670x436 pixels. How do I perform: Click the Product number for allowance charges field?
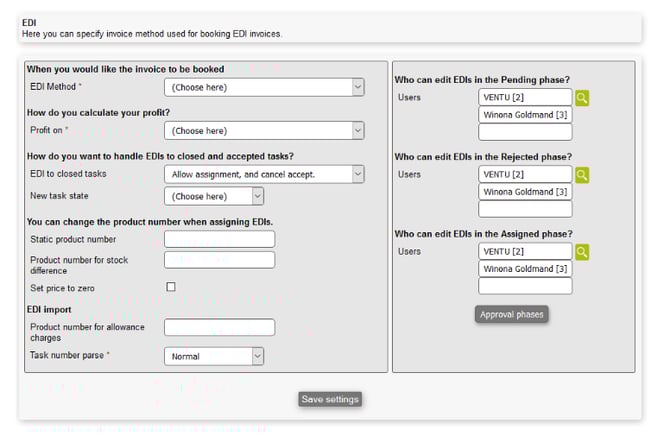pos(219,327)
